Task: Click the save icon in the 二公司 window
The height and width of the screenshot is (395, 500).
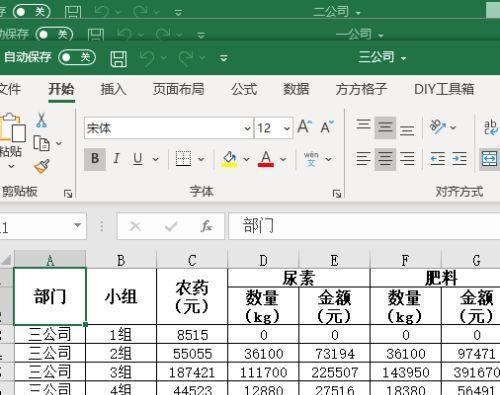Action: (x=73, y=12)
